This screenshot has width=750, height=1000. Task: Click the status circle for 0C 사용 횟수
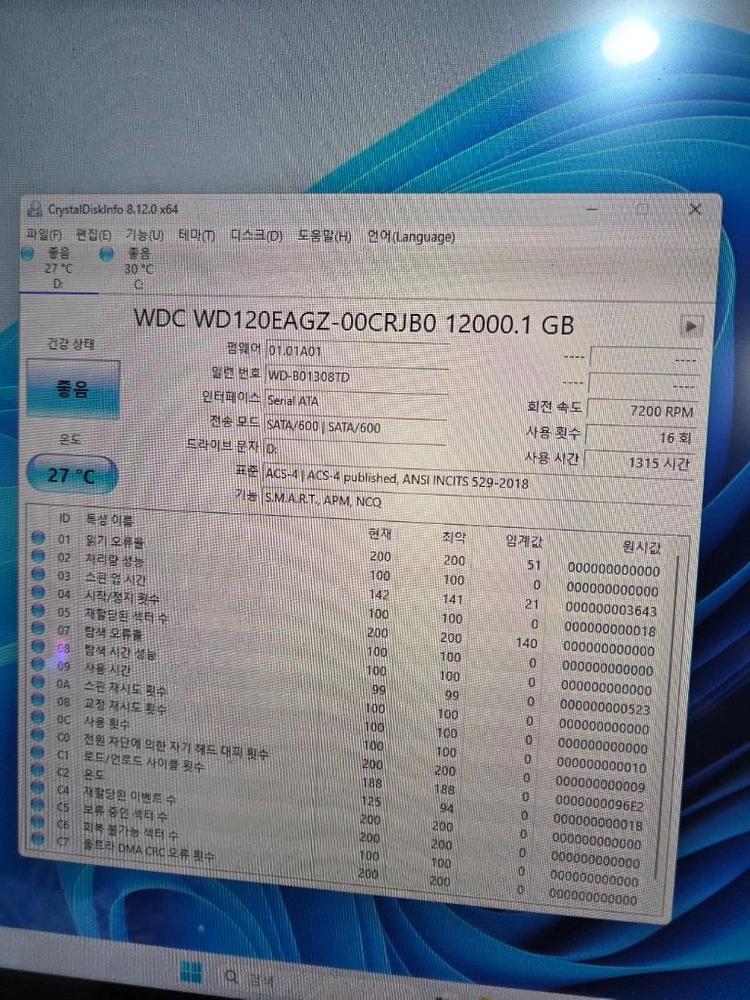click(x=38, y=717)
